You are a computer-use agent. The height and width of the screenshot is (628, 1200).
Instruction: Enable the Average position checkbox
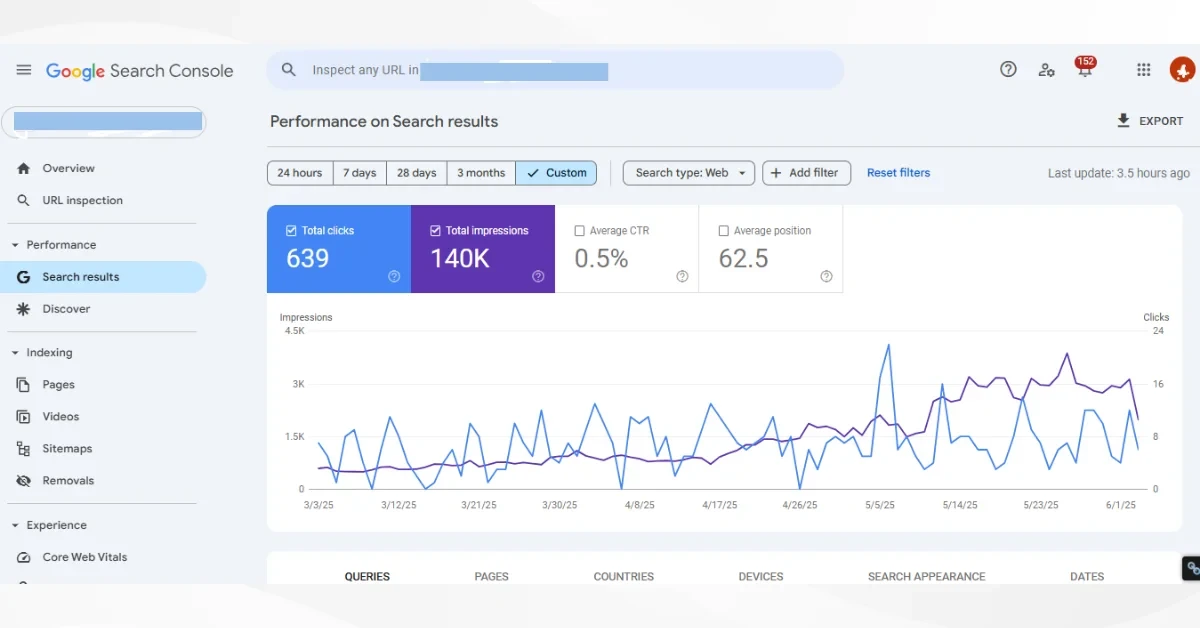click(x=723, y=230)
